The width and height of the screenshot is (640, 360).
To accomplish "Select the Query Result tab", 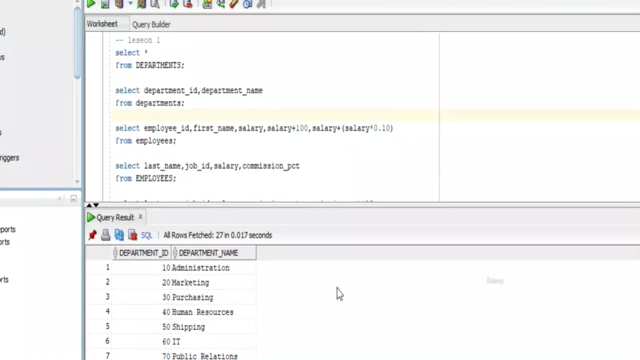I will click(x=115, y=218).
